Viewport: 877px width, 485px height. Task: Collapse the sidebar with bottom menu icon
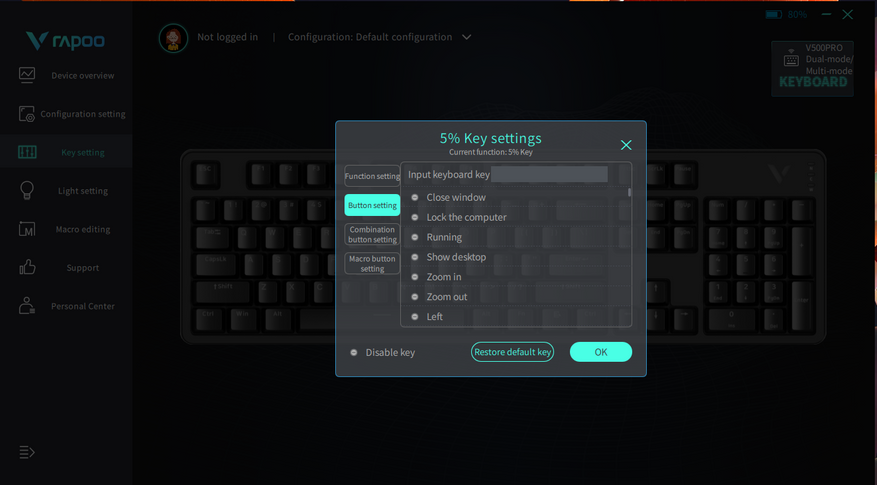pyautogui.click(x=26, y=452)
